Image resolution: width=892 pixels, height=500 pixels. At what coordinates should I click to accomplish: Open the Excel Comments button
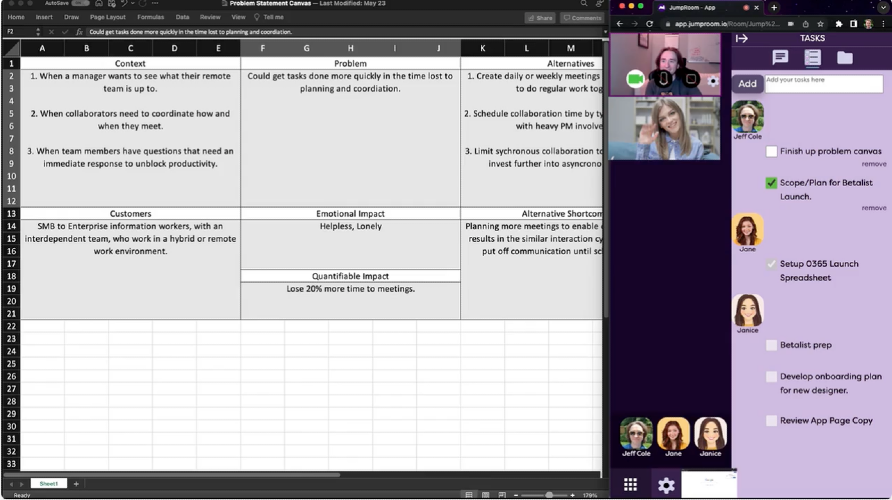pyautogui.click(x=582, y=18)
